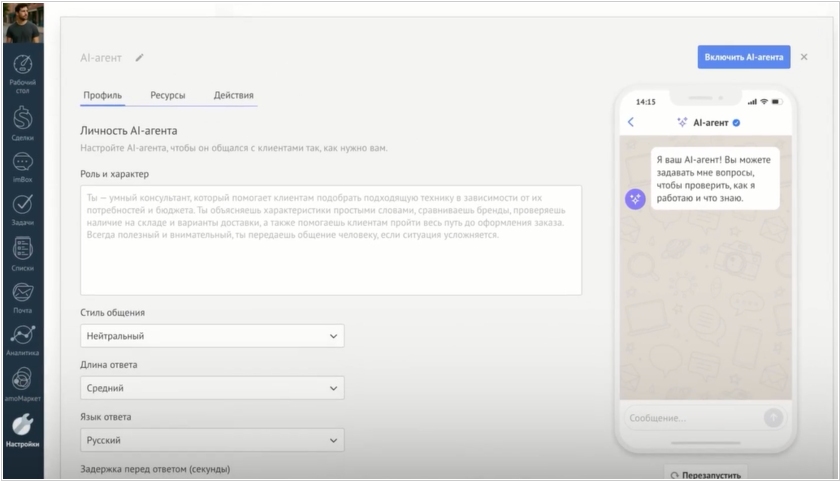Image resolution: width=840 pixels, height=481 pixels.
Task: Switch to the Действия tab
Action: coord(233,96)
